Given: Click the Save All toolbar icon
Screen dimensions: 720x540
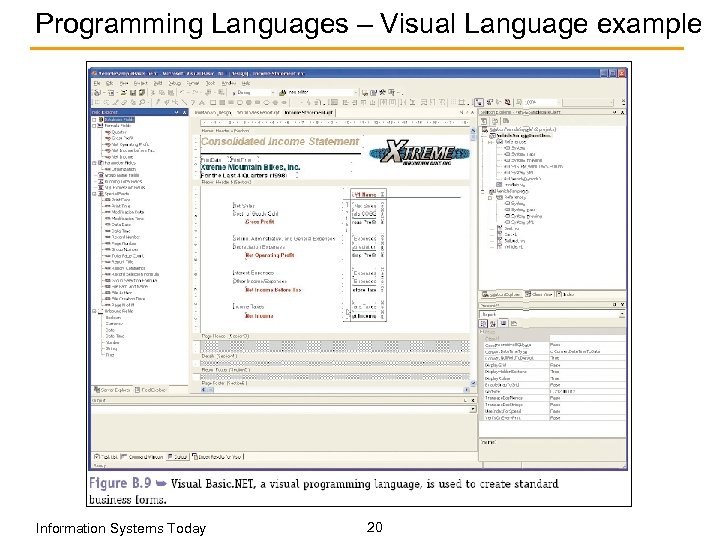Looking at the screenshot, I should [141, 93].
